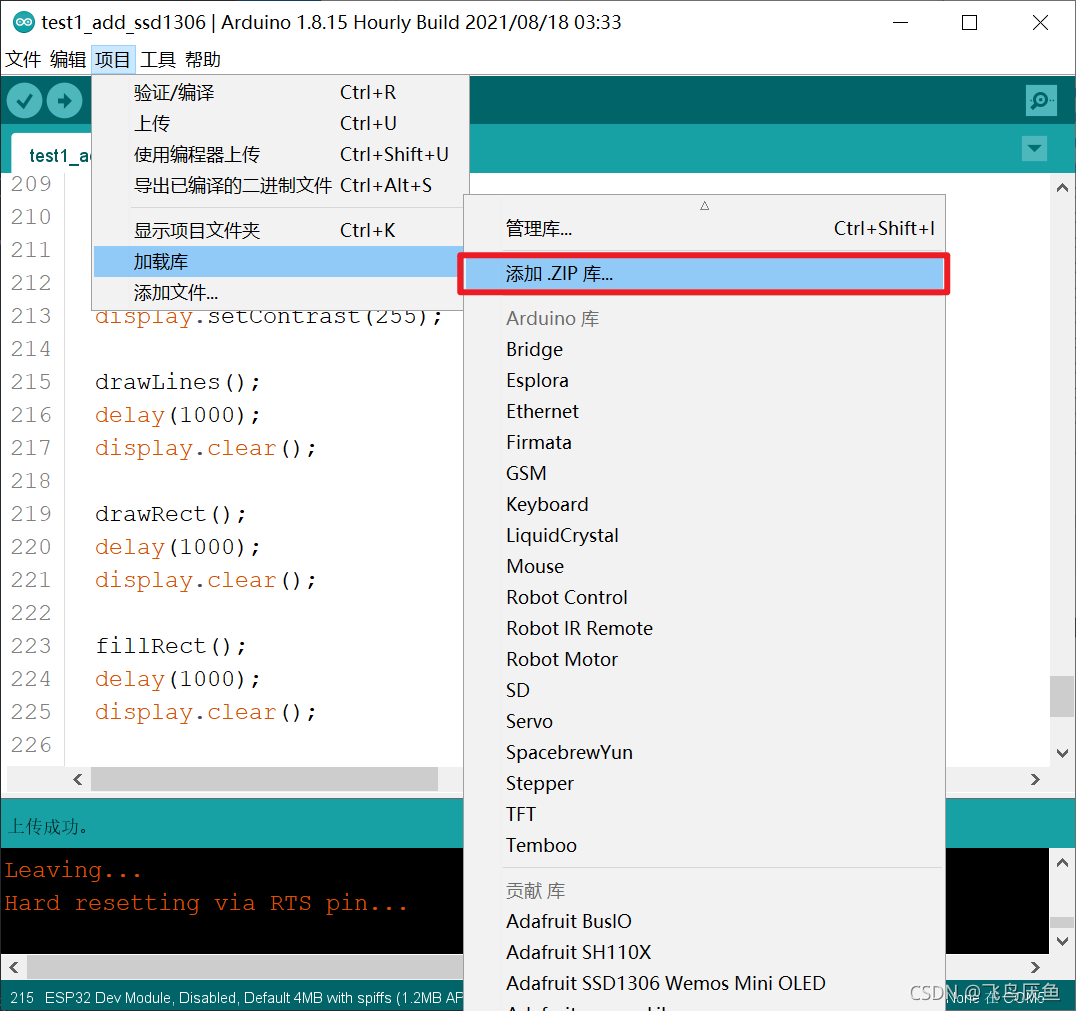Click console horizontal scrollbar left arrow
Viewport: 1076px width, 1011px height.
[14, 967]
